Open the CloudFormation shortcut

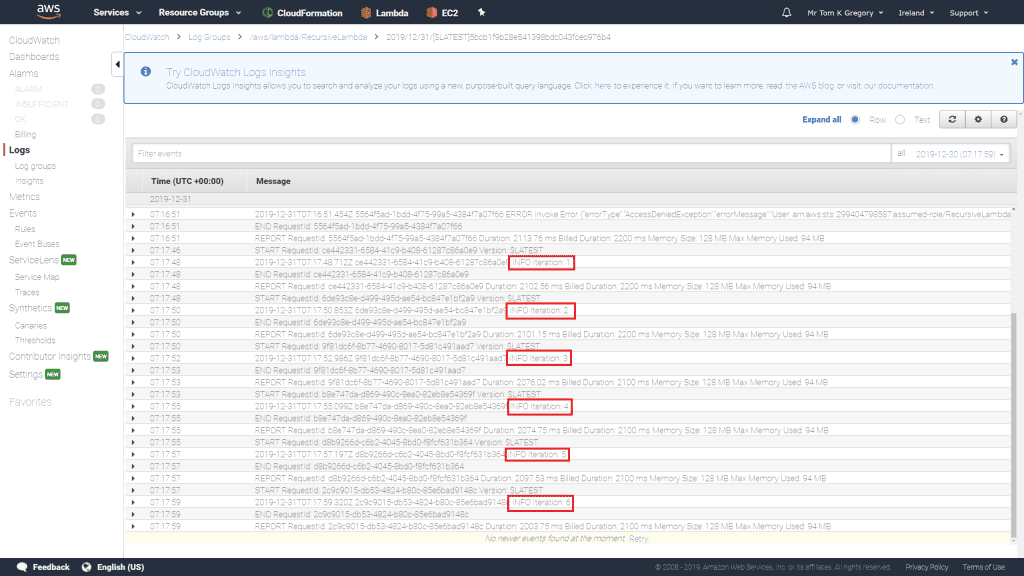(302, 13)
